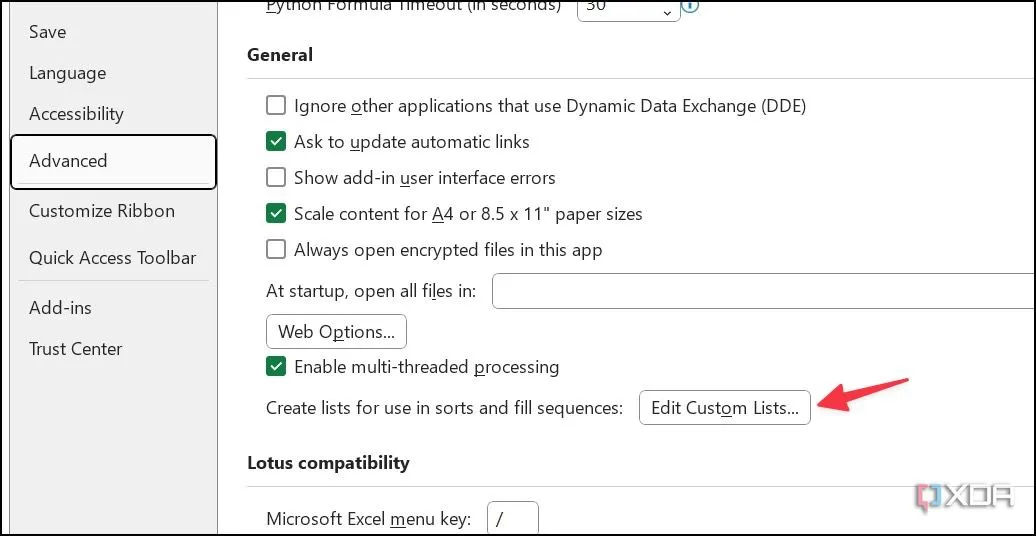
Task: Navigate to Trust Center settings
Action: click(x=75, y=349)
